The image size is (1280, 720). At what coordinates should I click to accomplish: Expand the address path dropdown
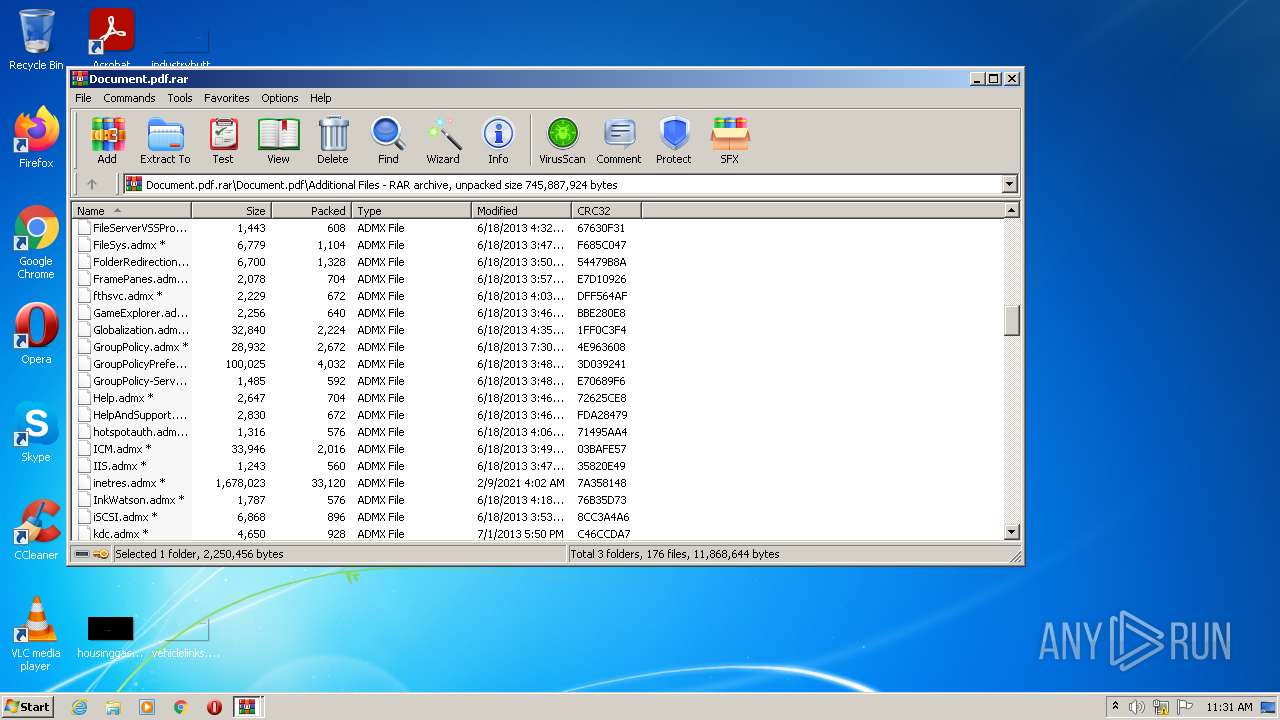pos(1009,184)
